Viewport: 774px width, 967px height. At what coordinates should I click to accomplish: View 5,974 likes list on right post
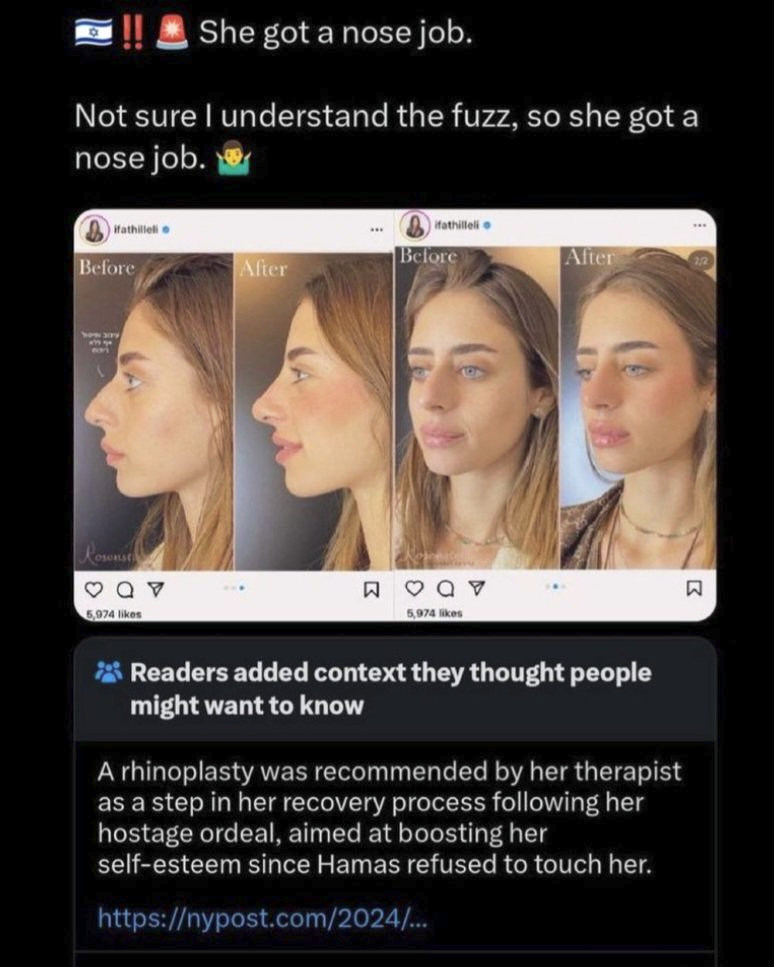[435, 613]
